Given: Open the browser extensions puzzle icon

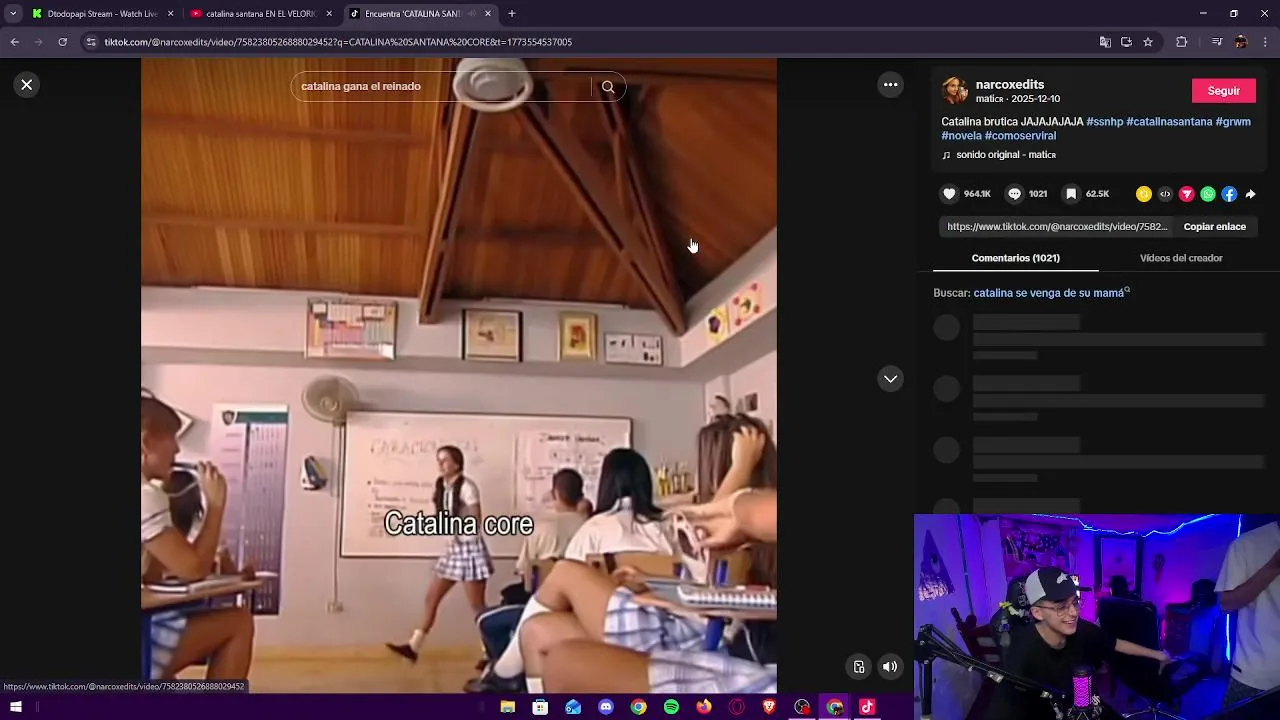Looking at the screenshot, I should click(x=1182, y=42).
